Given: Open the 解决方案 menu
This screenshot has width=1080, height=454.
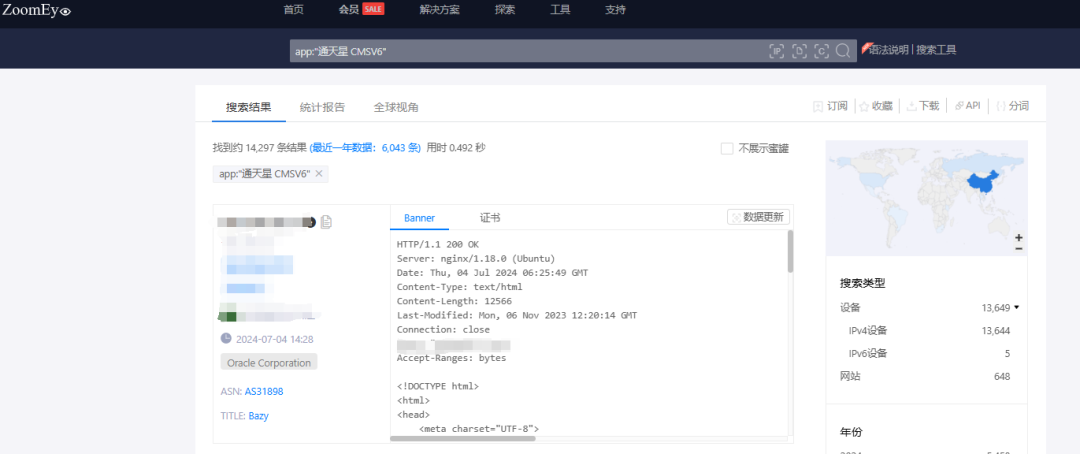Looking at the screenshot, I should (439, 10).
